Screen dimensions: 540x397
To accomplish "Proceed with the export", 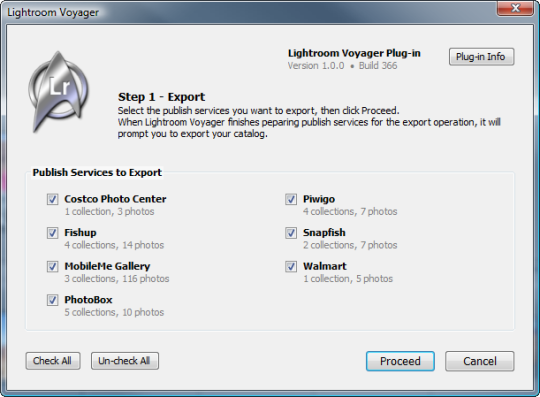I will (400, 361).
